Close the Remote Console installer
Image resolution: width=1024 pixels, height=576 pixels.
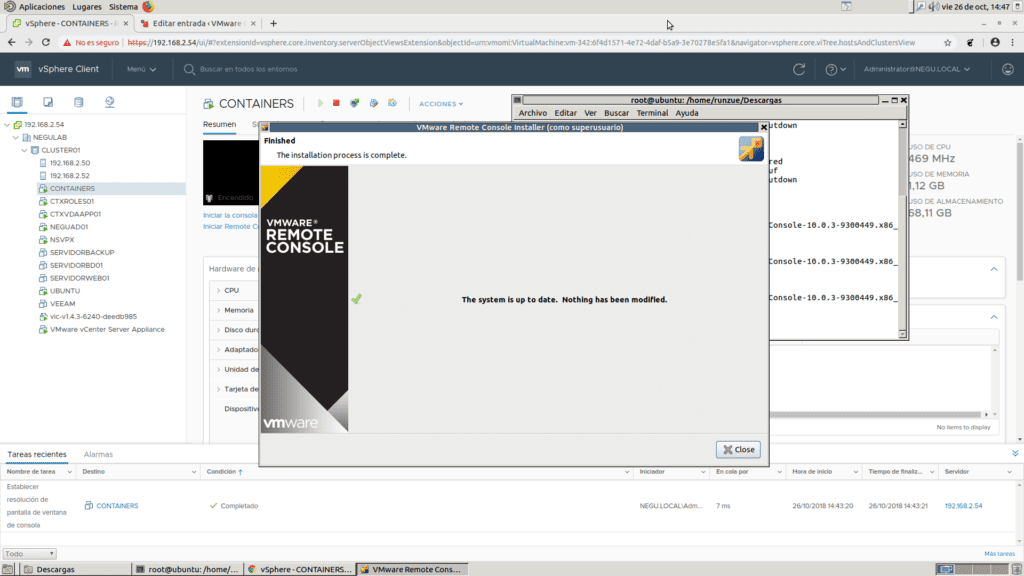(738, 449)
